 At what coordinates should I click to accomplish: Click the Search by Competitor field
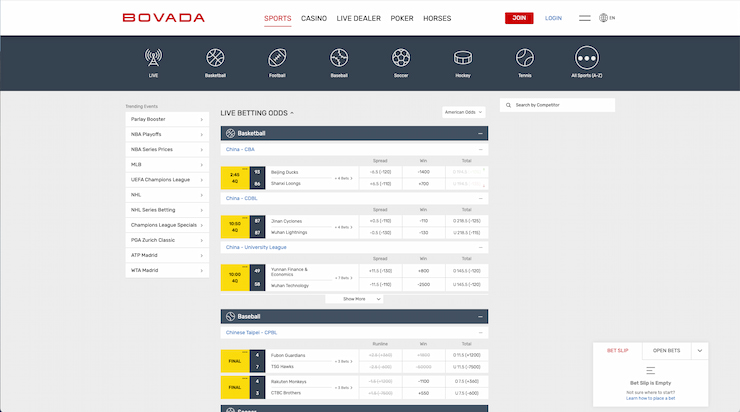click(x=557, y=105)
